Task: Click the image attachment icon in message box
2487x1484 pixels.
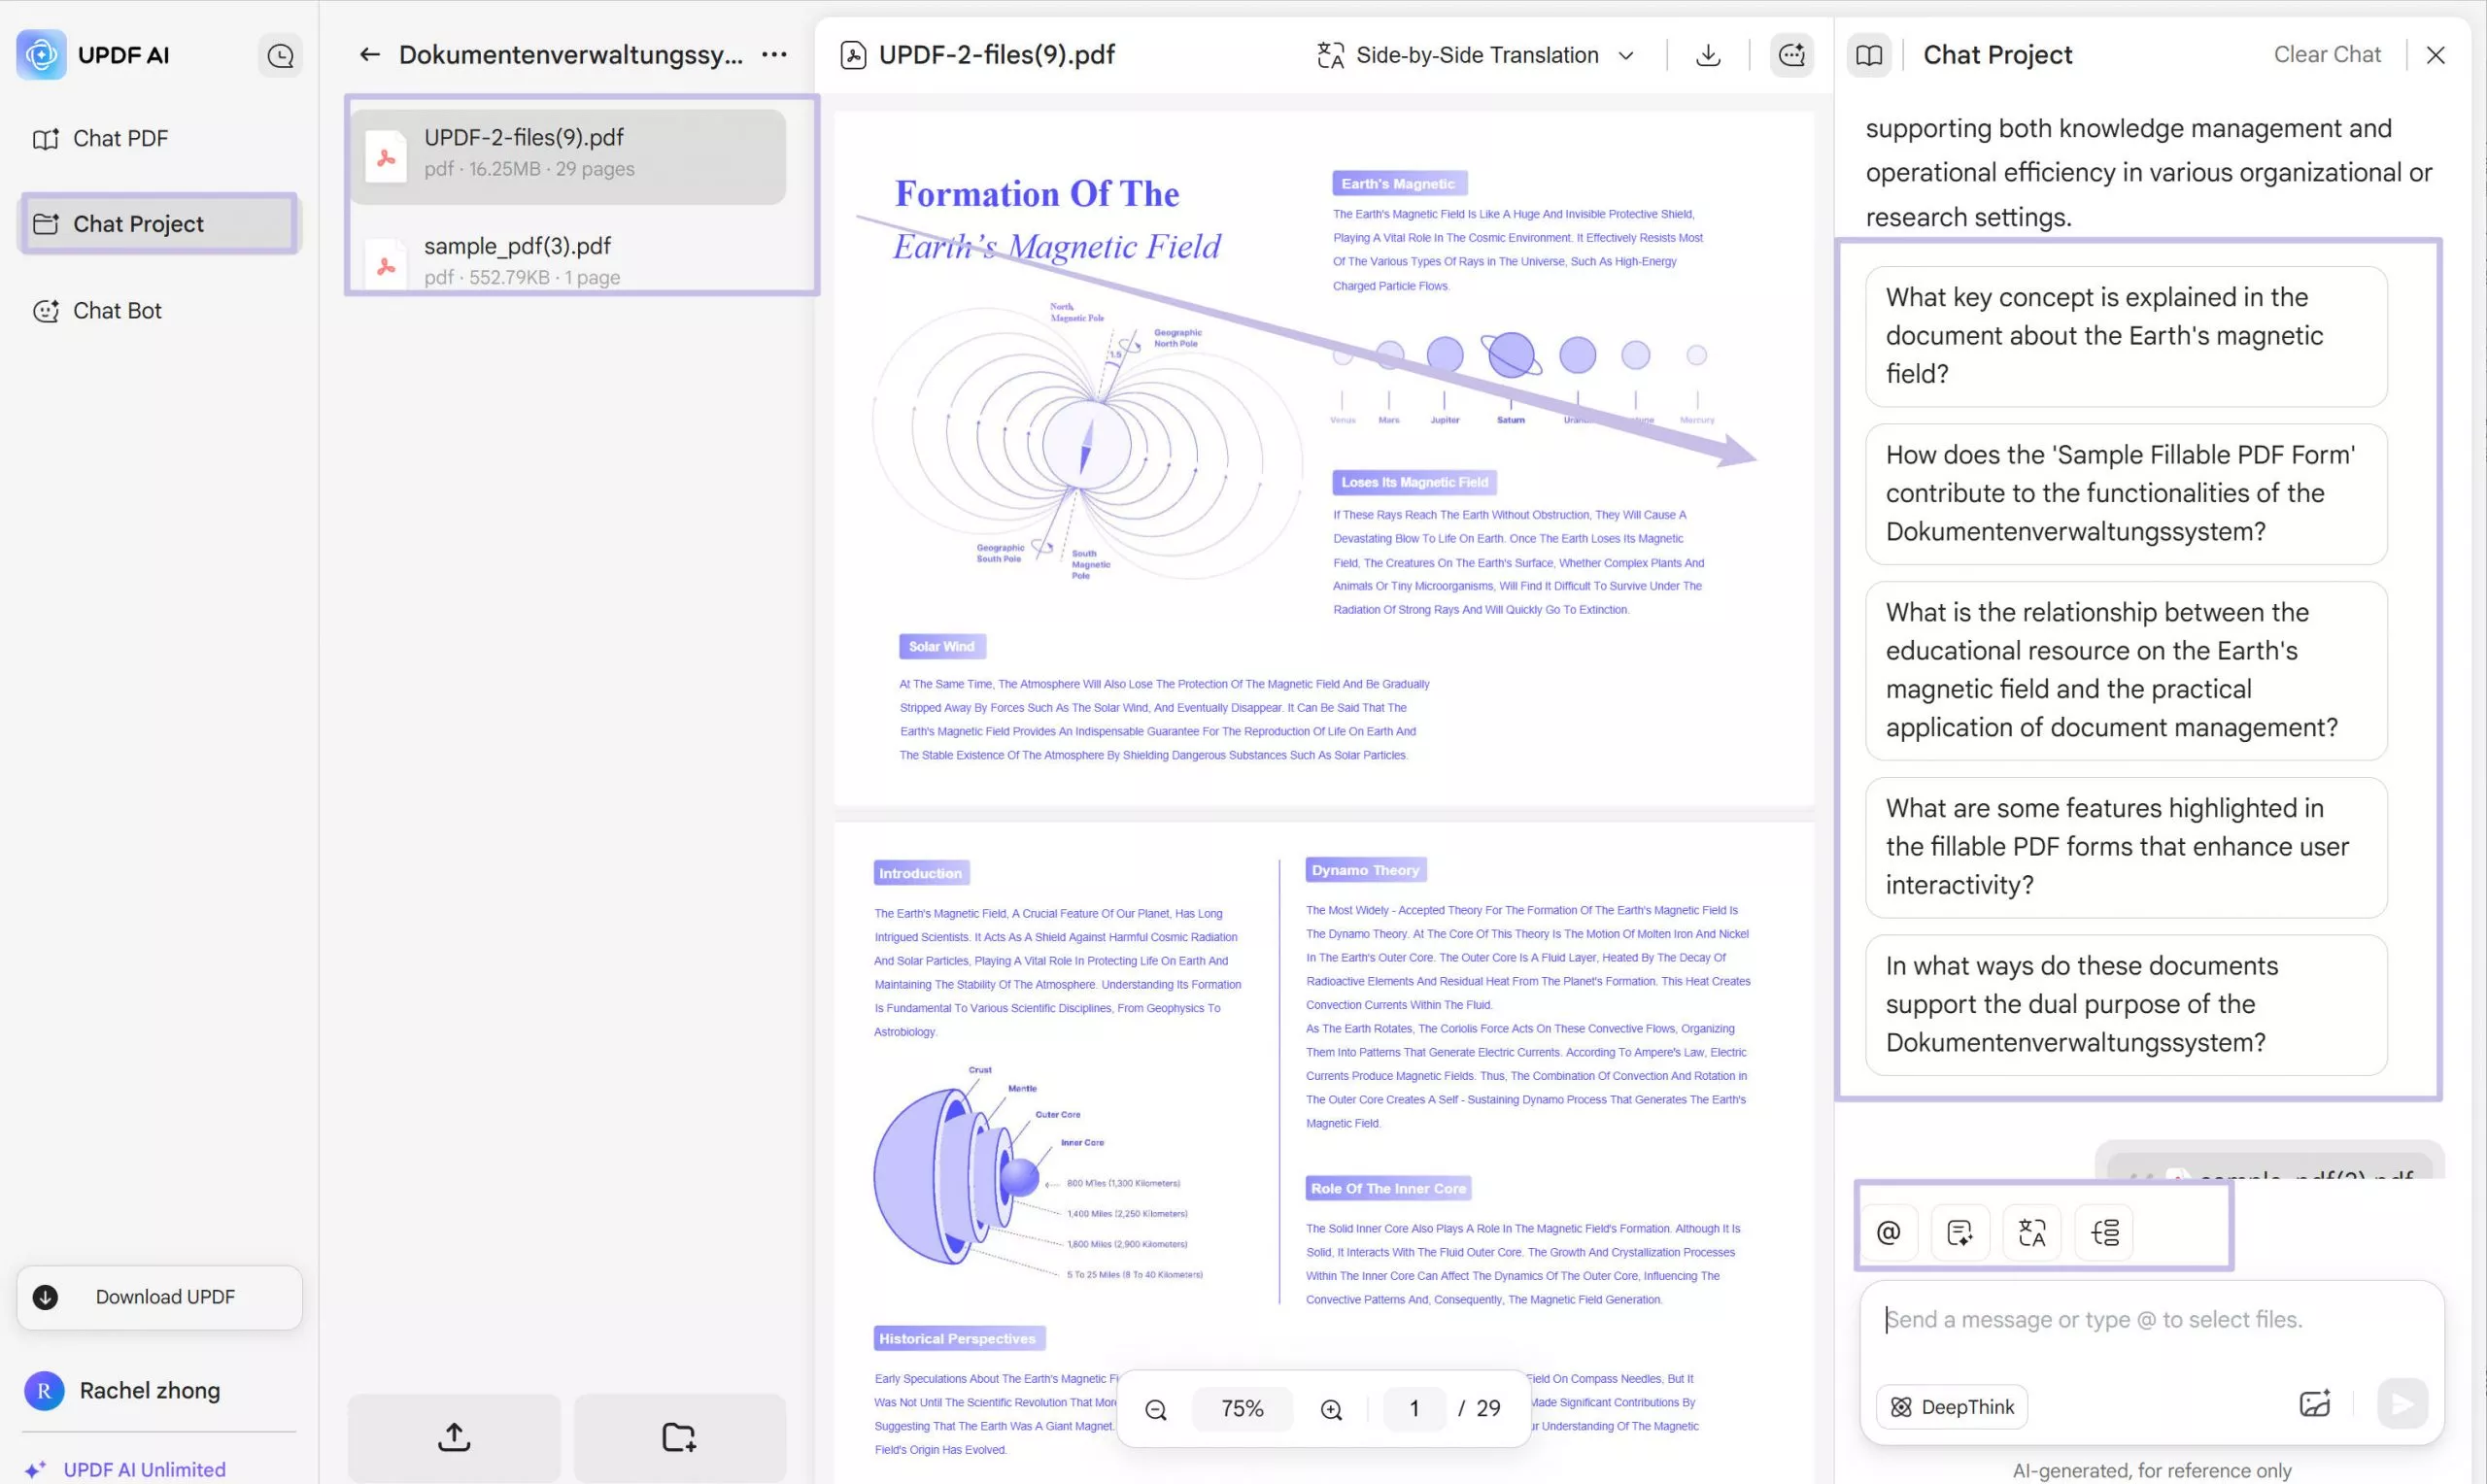Action: tap(2313, 1404)
